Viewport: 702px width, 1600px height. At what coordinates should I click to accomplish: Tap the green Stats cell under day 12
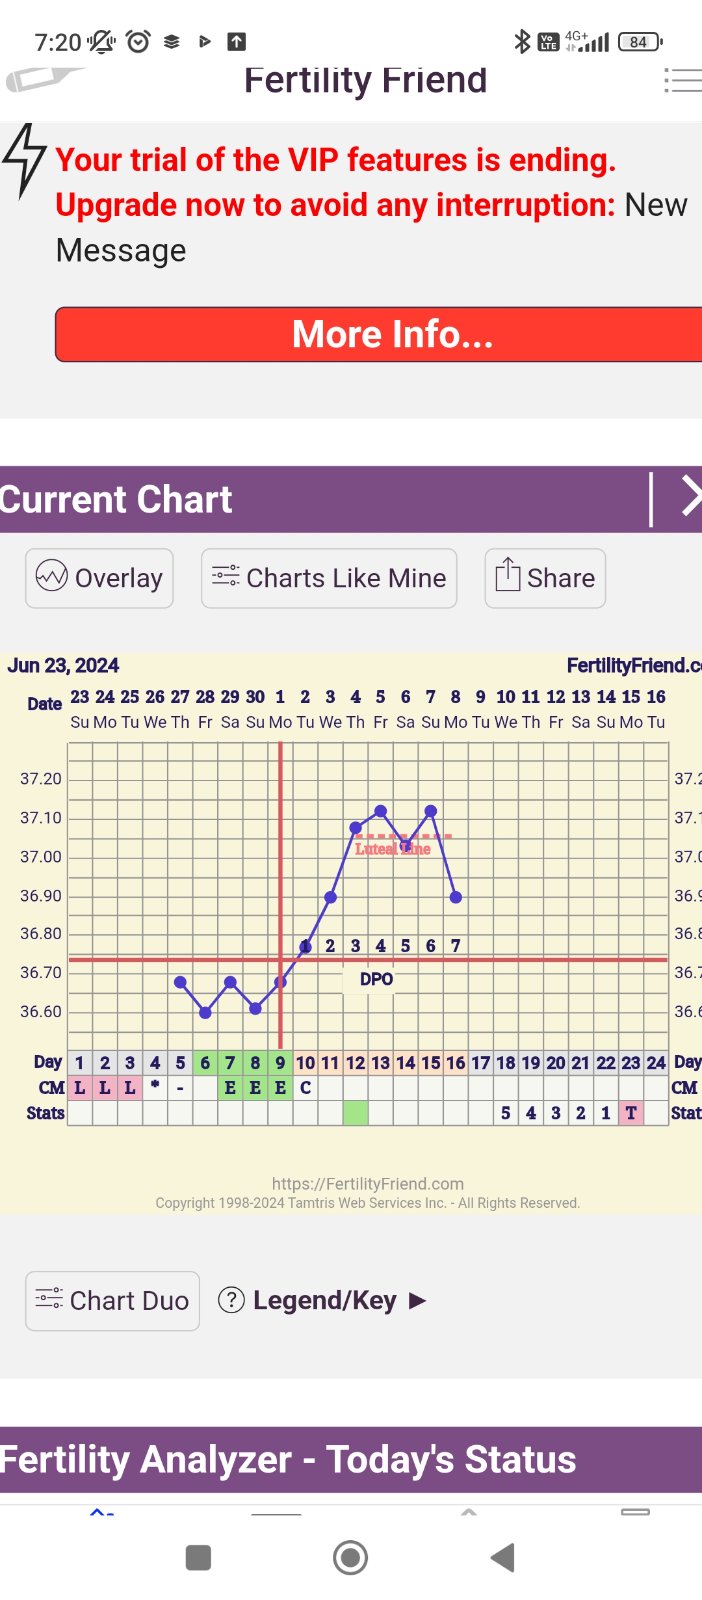(x=355, y=1113)
